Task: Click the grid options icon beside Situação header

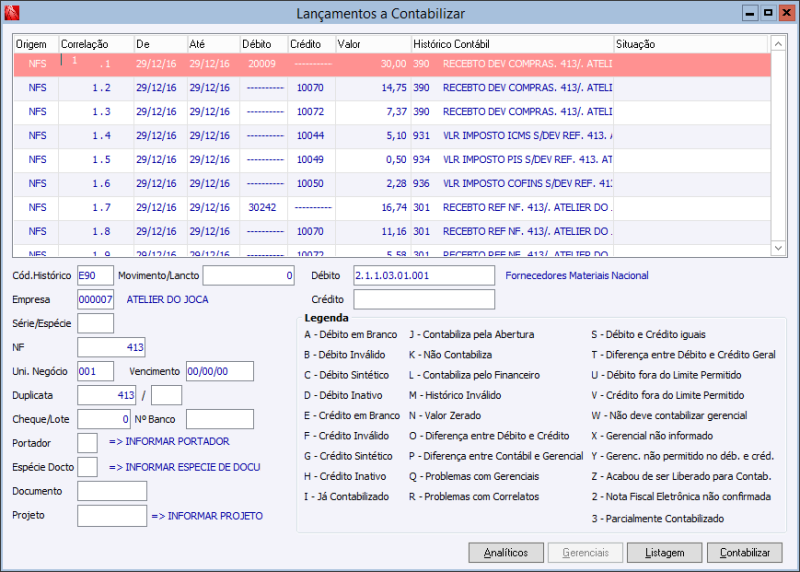Action: (776, 44)
